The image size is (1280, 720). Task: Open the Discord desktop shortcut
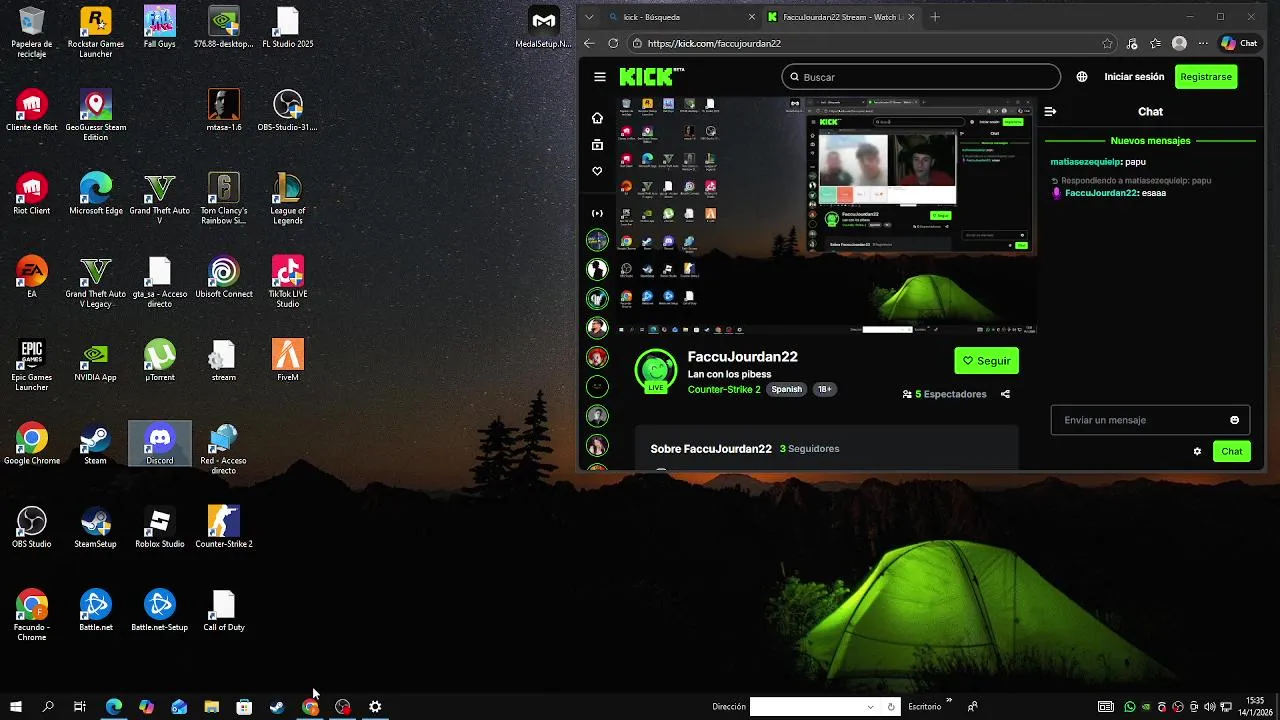pos(160,443)
